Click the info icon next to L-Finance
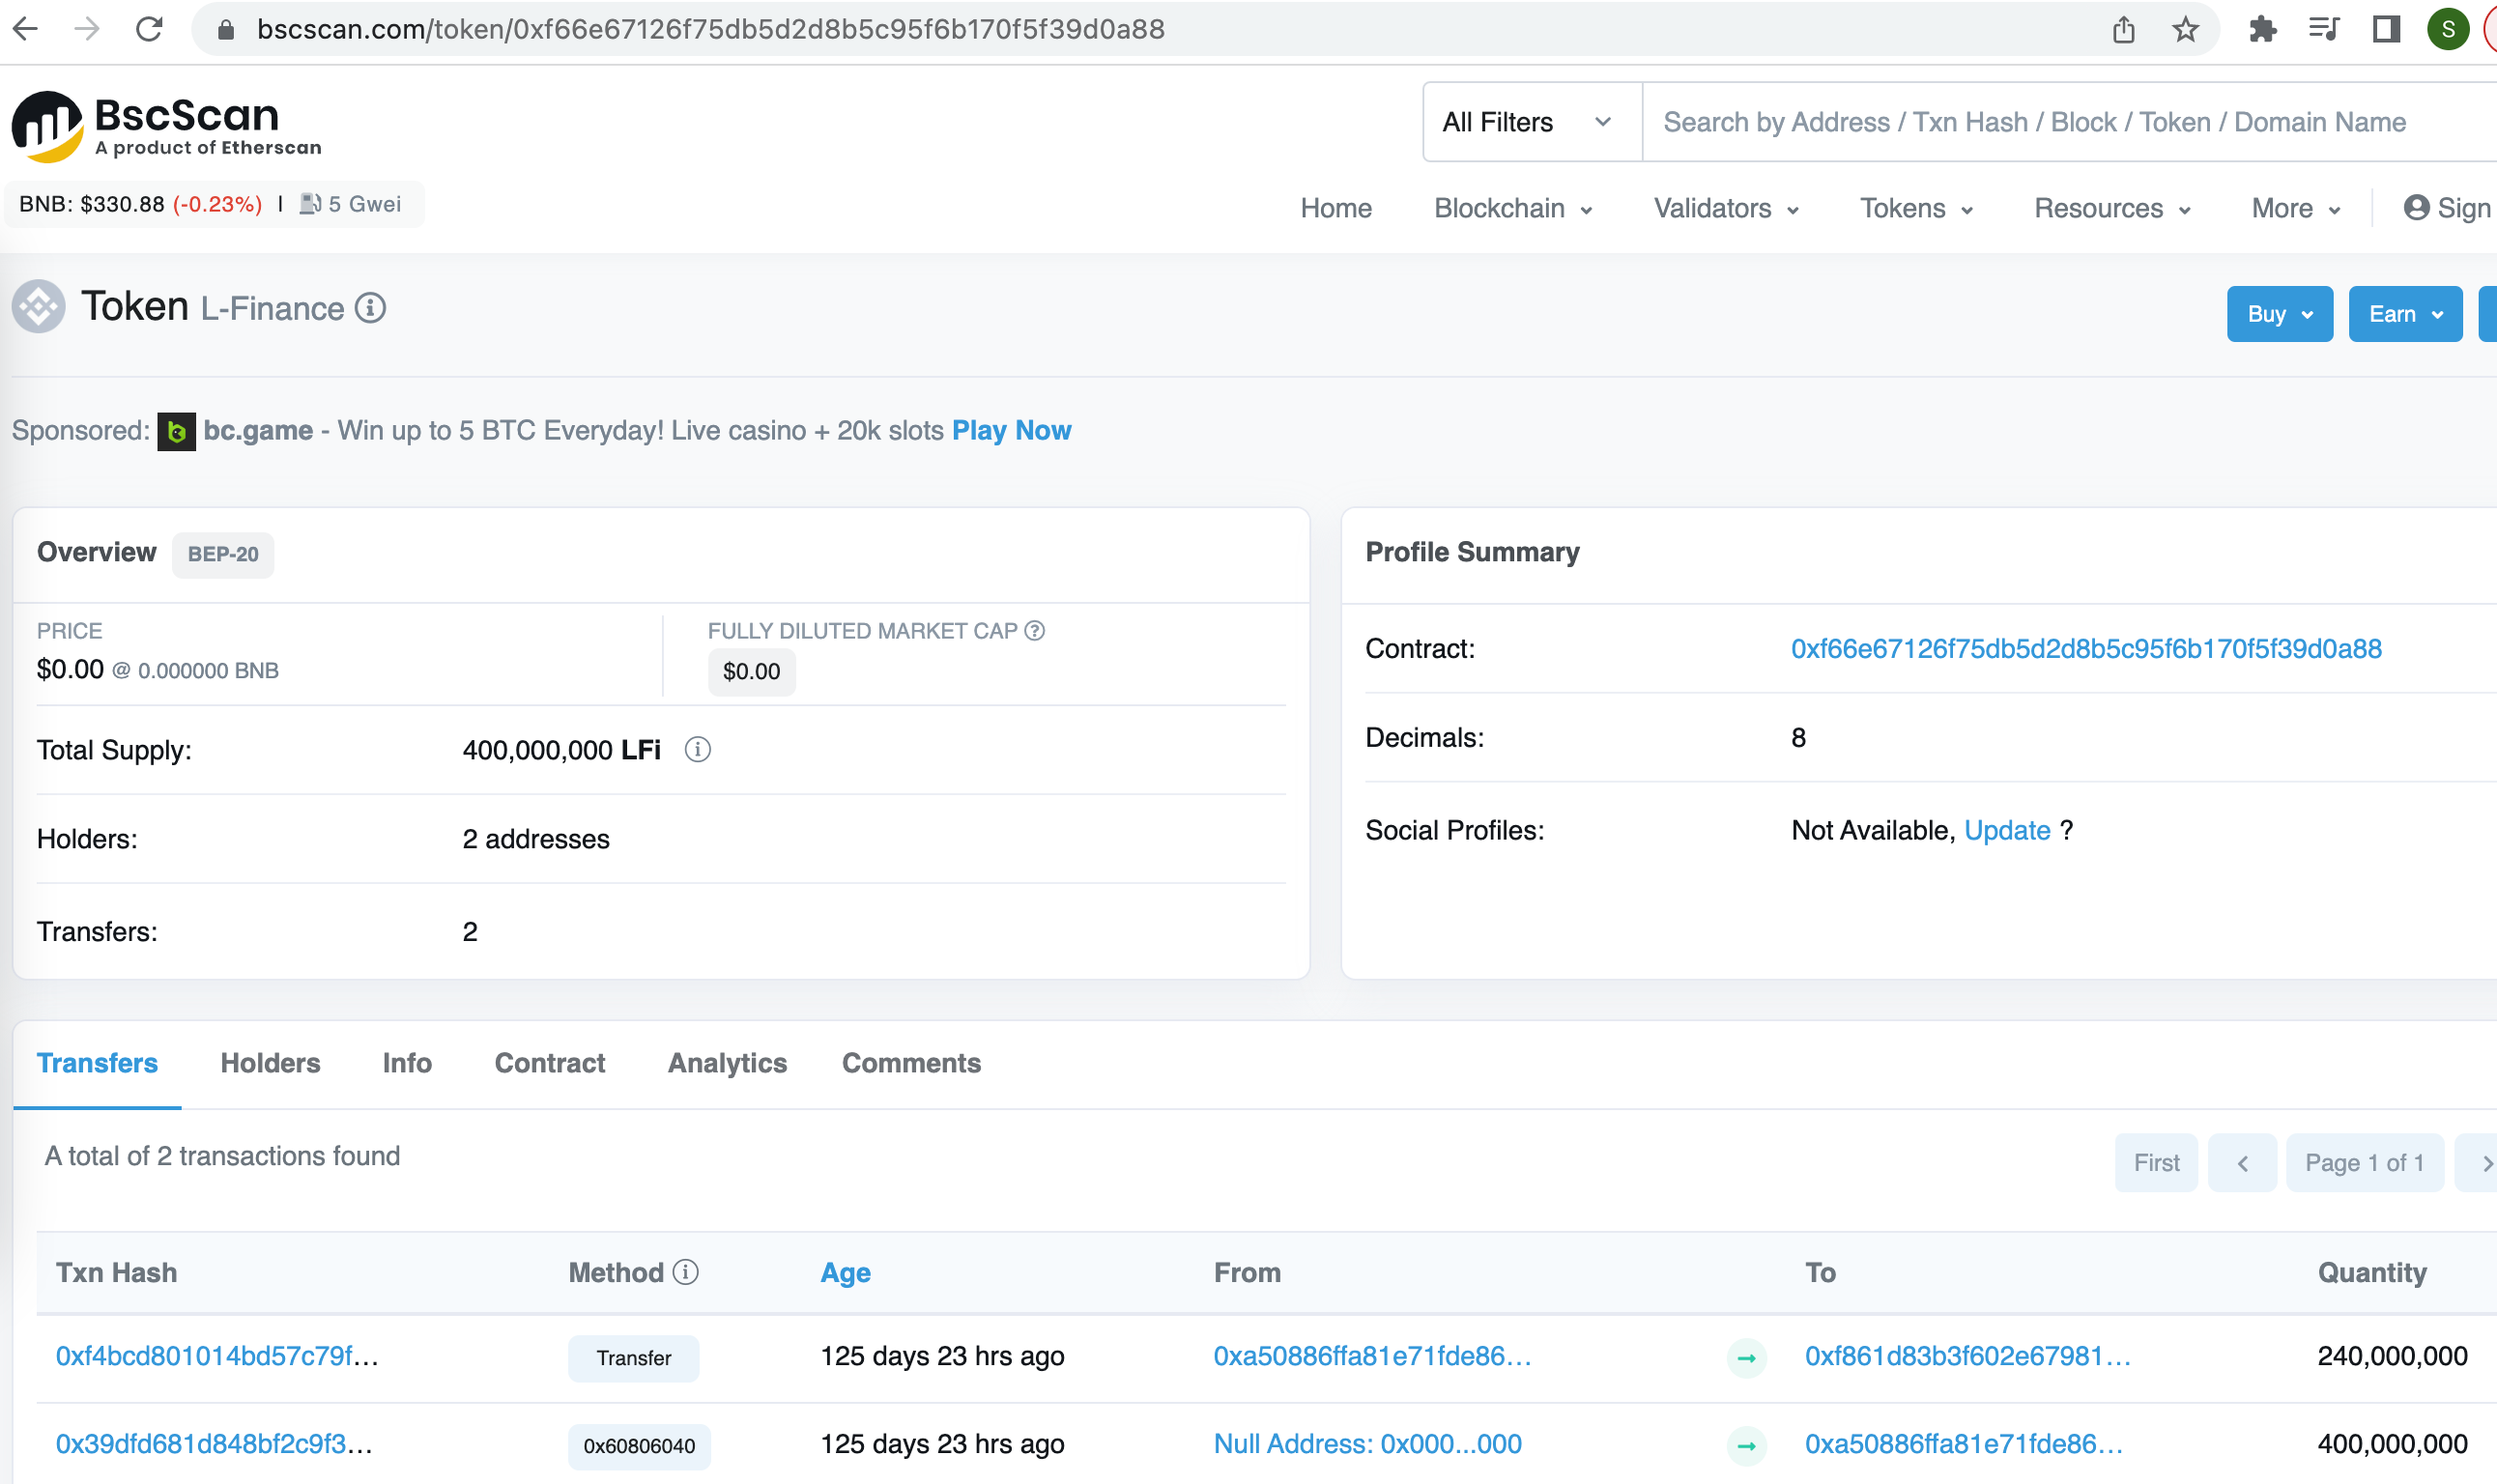Screen dimensions: 2497x1484 coord(371,308)
